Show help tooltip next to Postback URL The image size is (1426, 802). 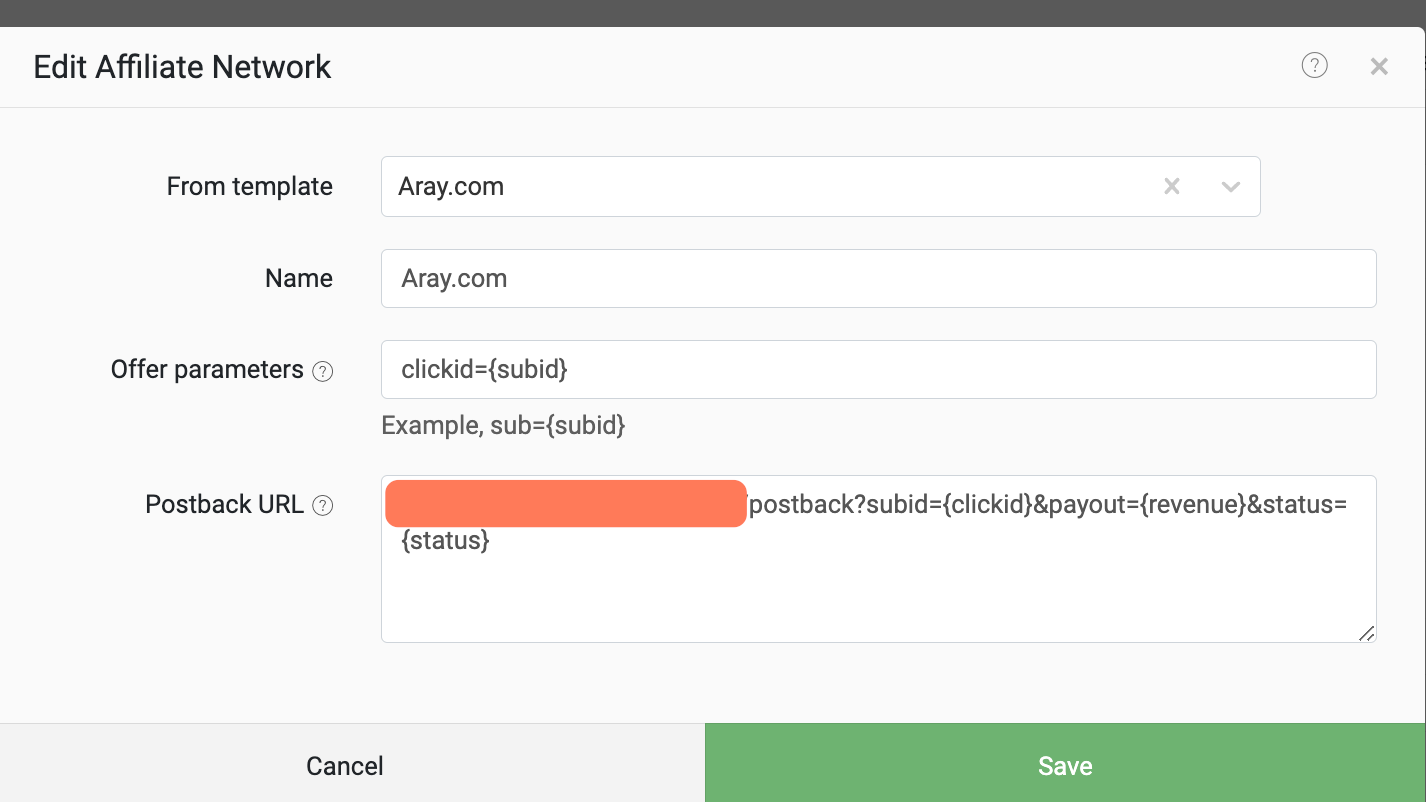coord(322,506)
